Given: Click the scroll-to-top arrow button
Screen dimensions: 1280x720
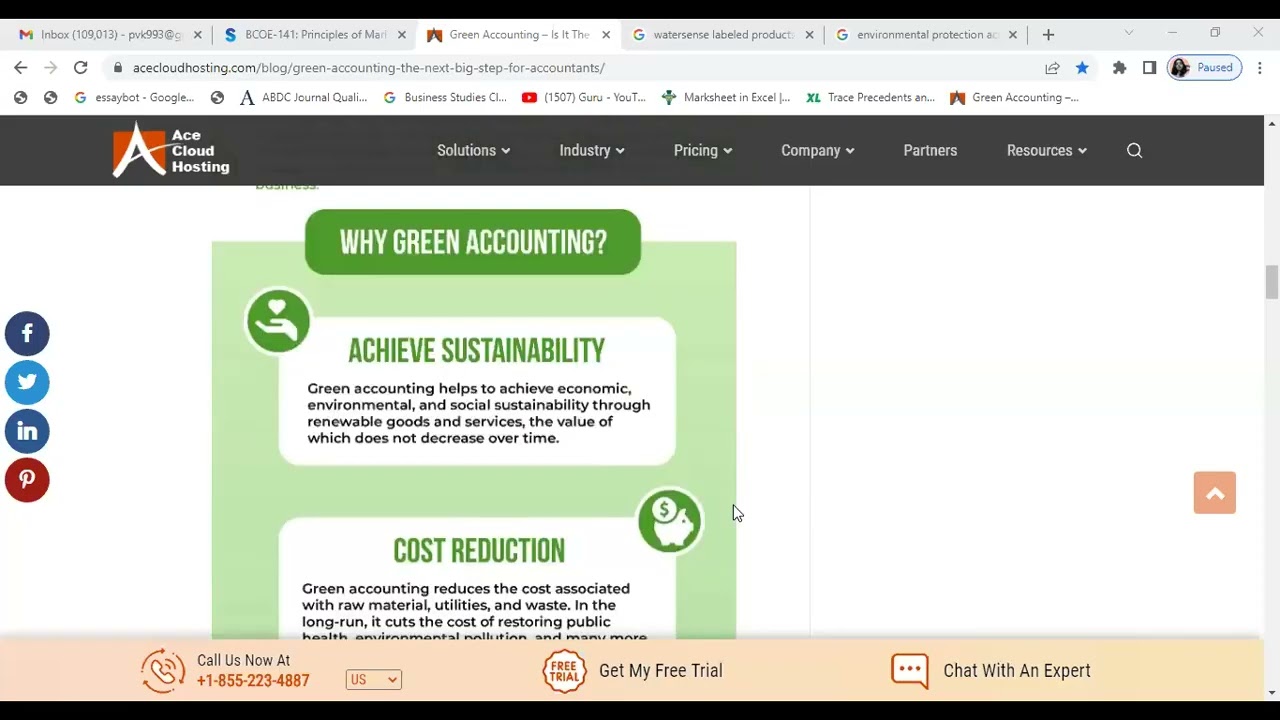Looking at the screenshot, I should tap(1214, 493).
